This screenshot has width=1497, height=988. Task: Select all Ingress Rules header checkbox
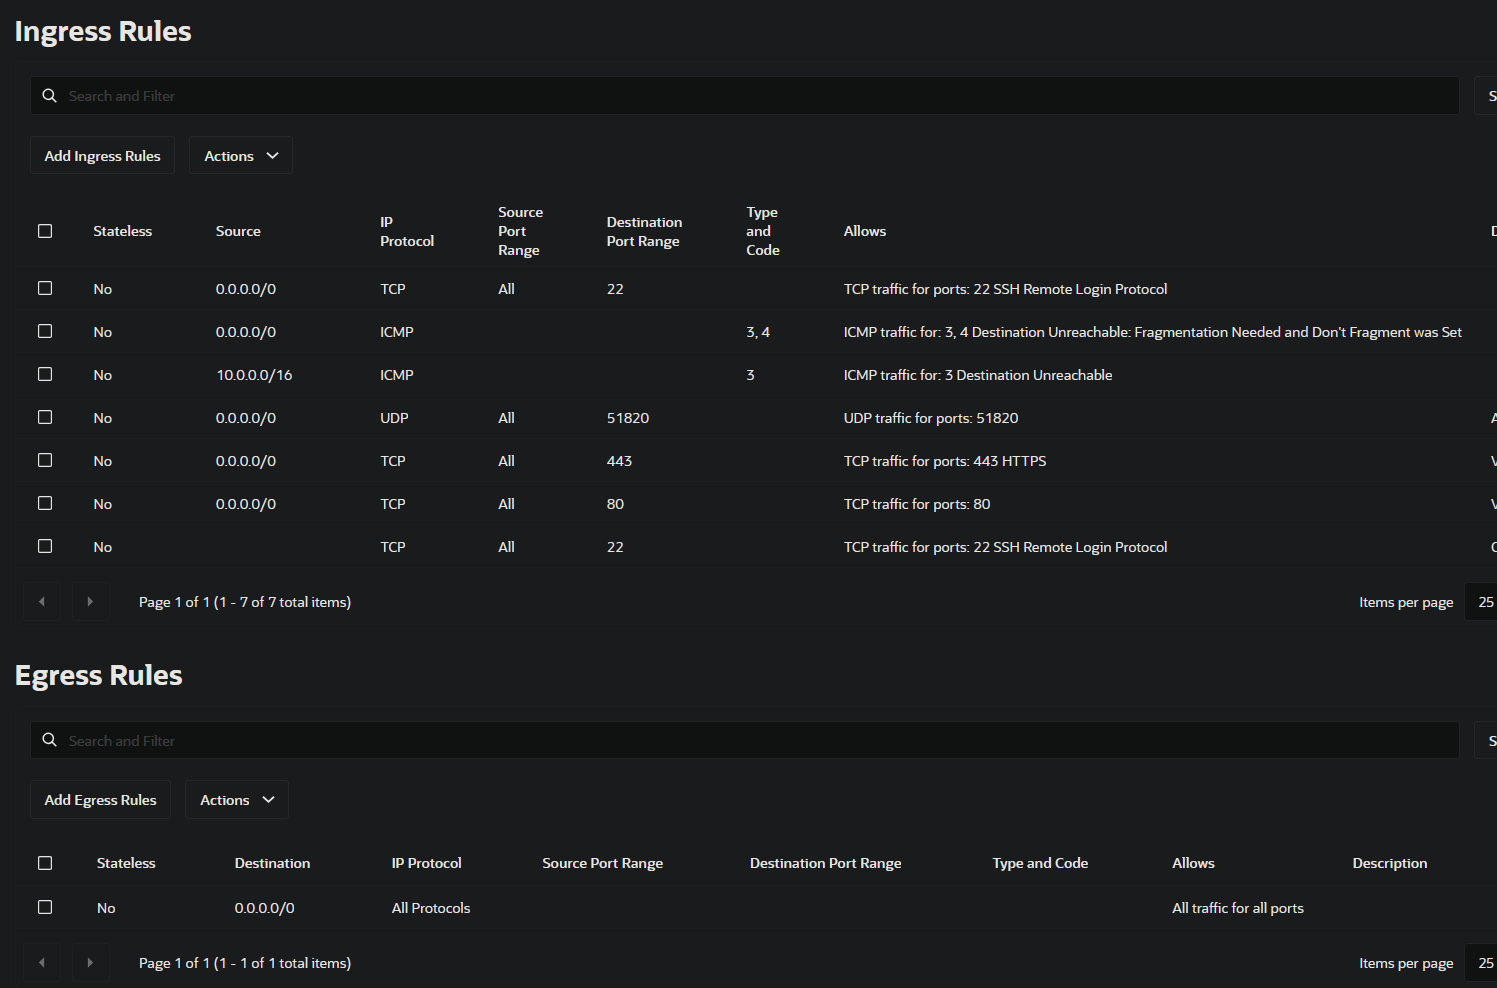tap(45, 231)
